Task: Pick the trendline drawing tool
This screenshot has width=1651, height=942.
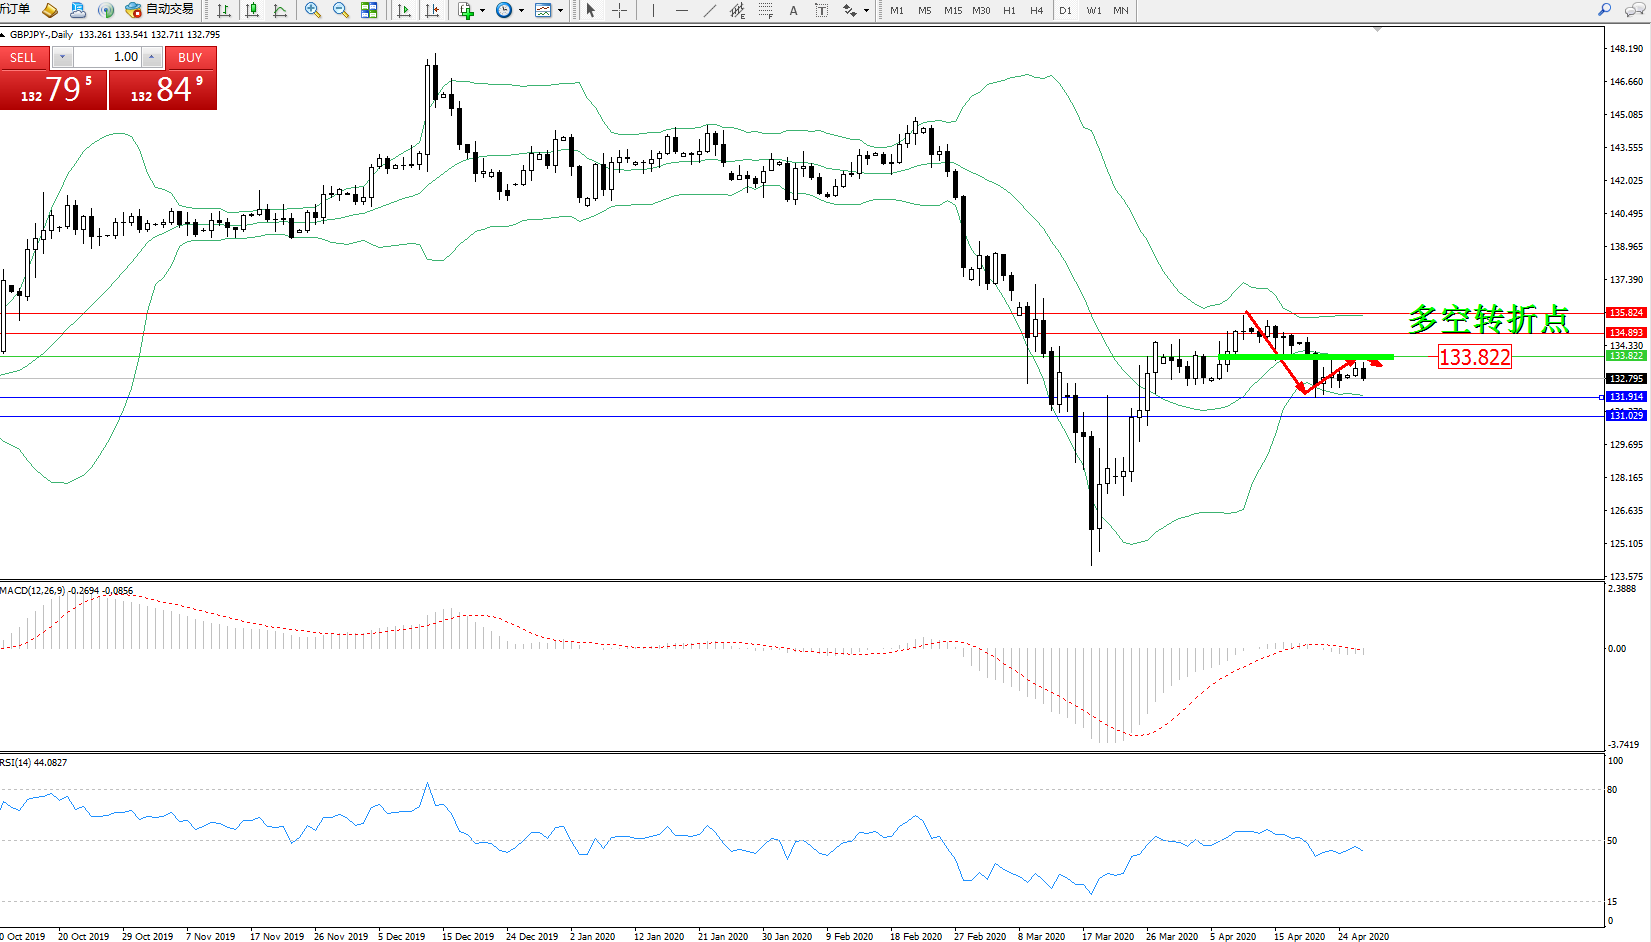Action: pyautogui.click(x=709, y=10)
